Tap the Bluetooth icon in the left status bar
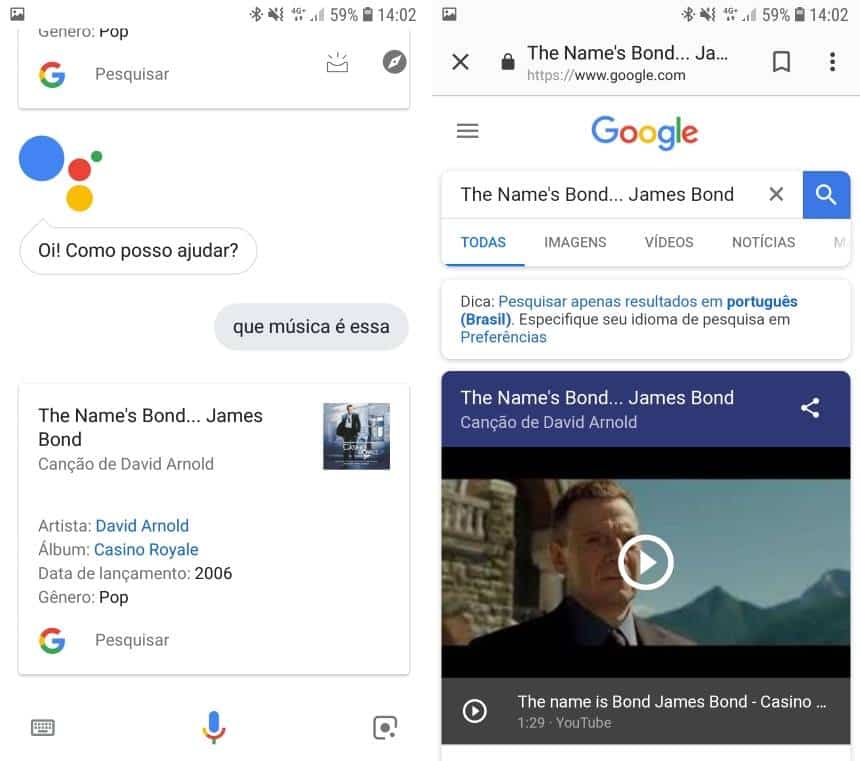Image resolution: width=860 pixels, height=761 pixels. pyautogui.click(x=256, y=14)
